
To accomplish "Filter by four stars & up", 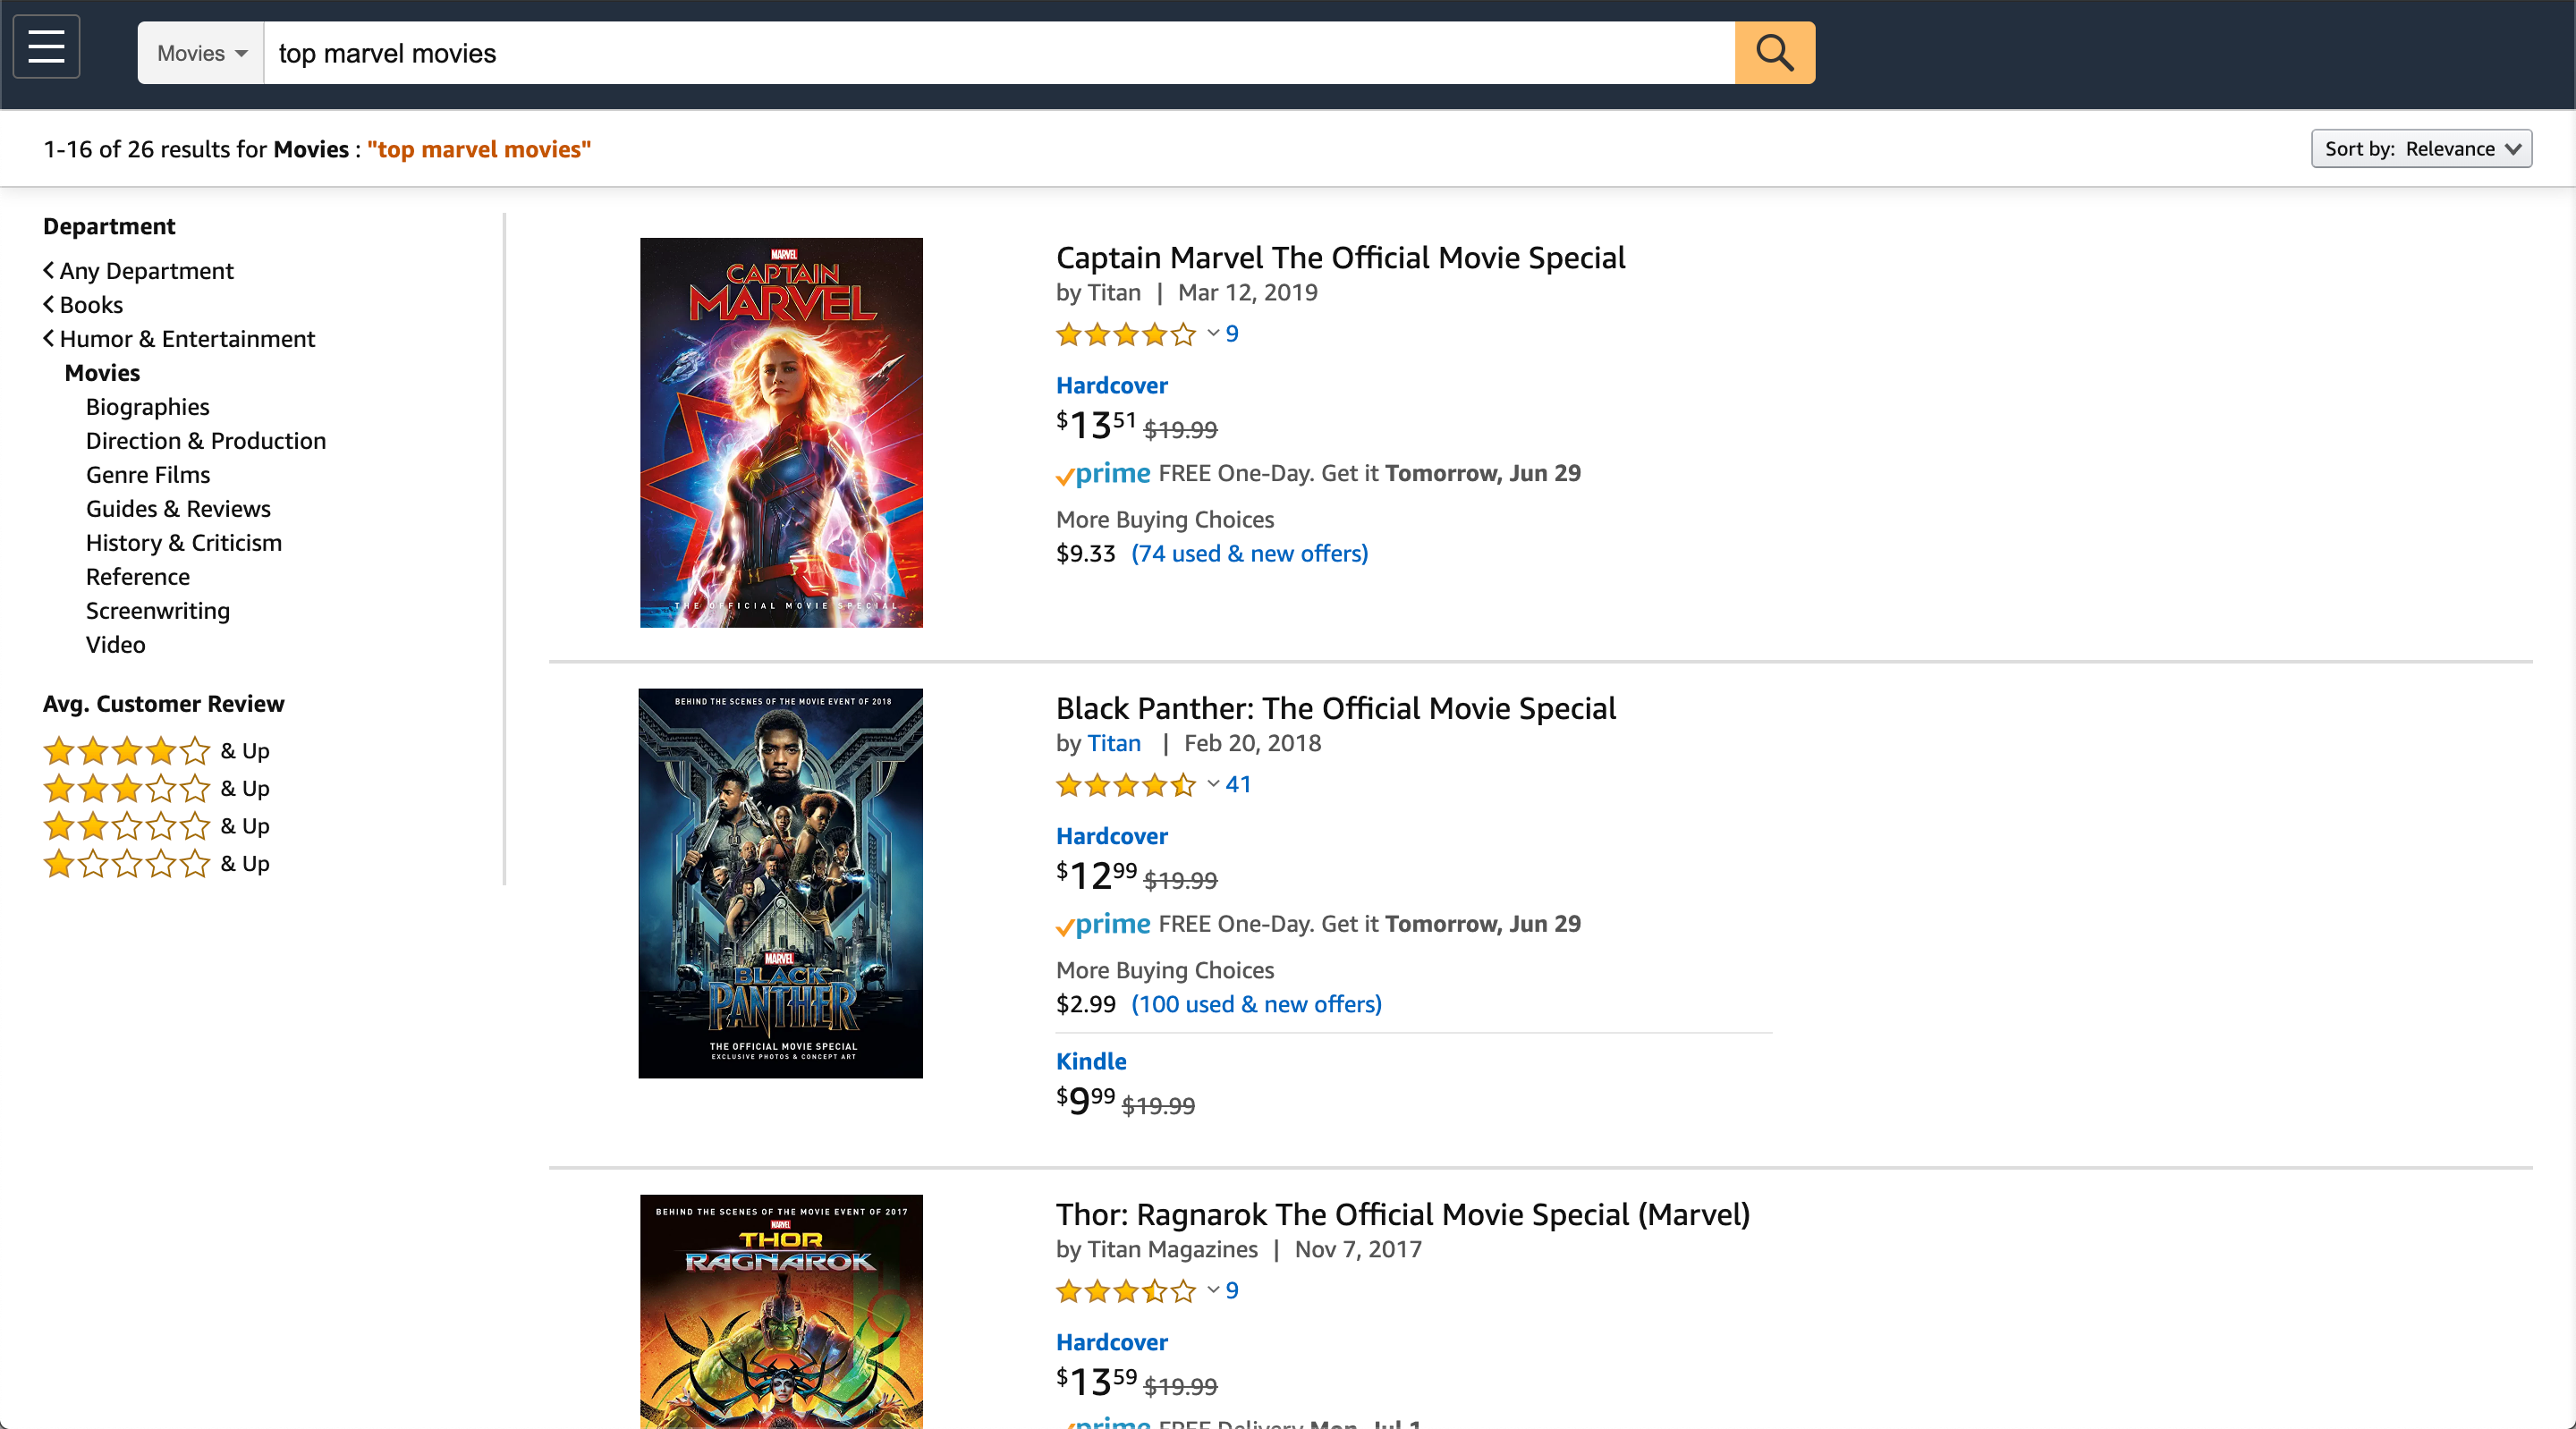I will [156, 751].
